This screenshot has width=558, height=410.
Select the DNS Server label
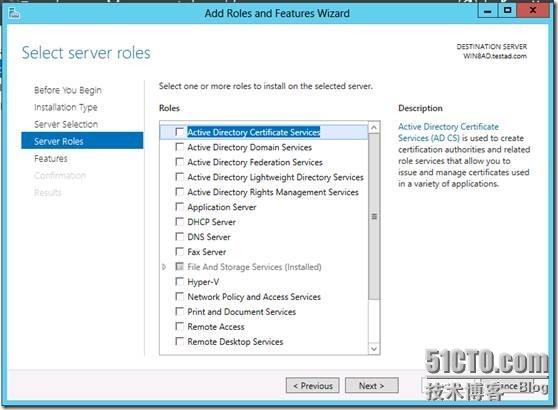pos(209,237)
